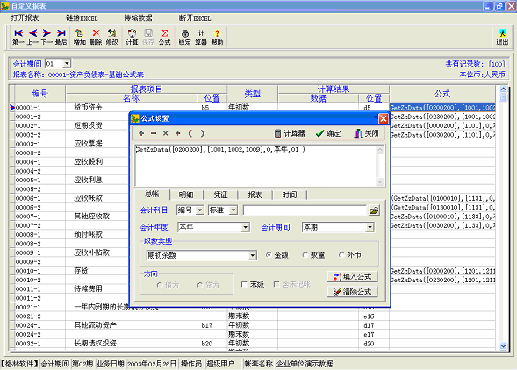The image size is (517, 370).
Task: Open the 编号 dropdown beside 会计科目
Action: click(x=199, y=210)
